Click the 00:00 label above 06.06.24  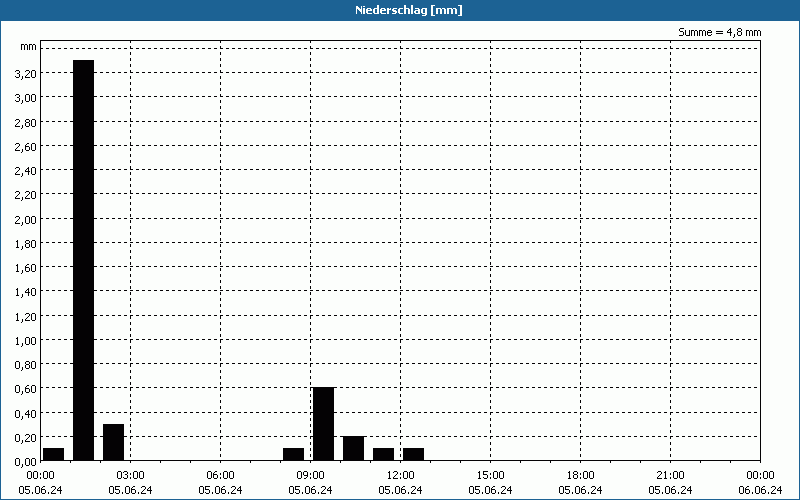pos(760,476)
